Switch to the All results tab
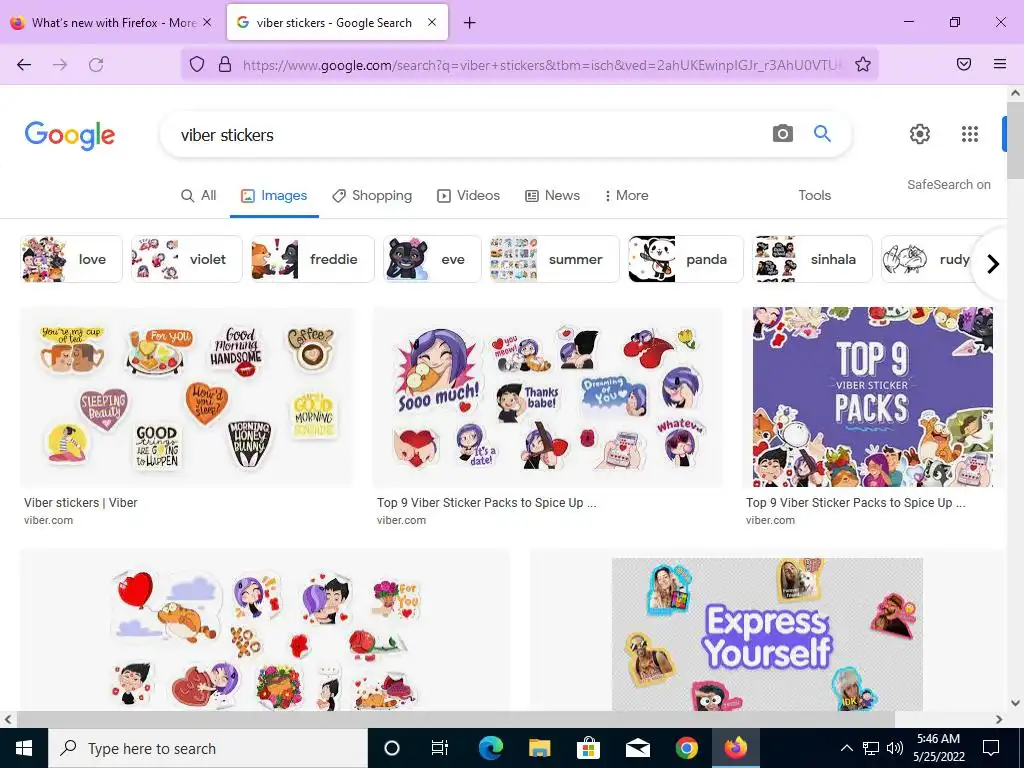 pyautogui.click(x=199, y=195)
